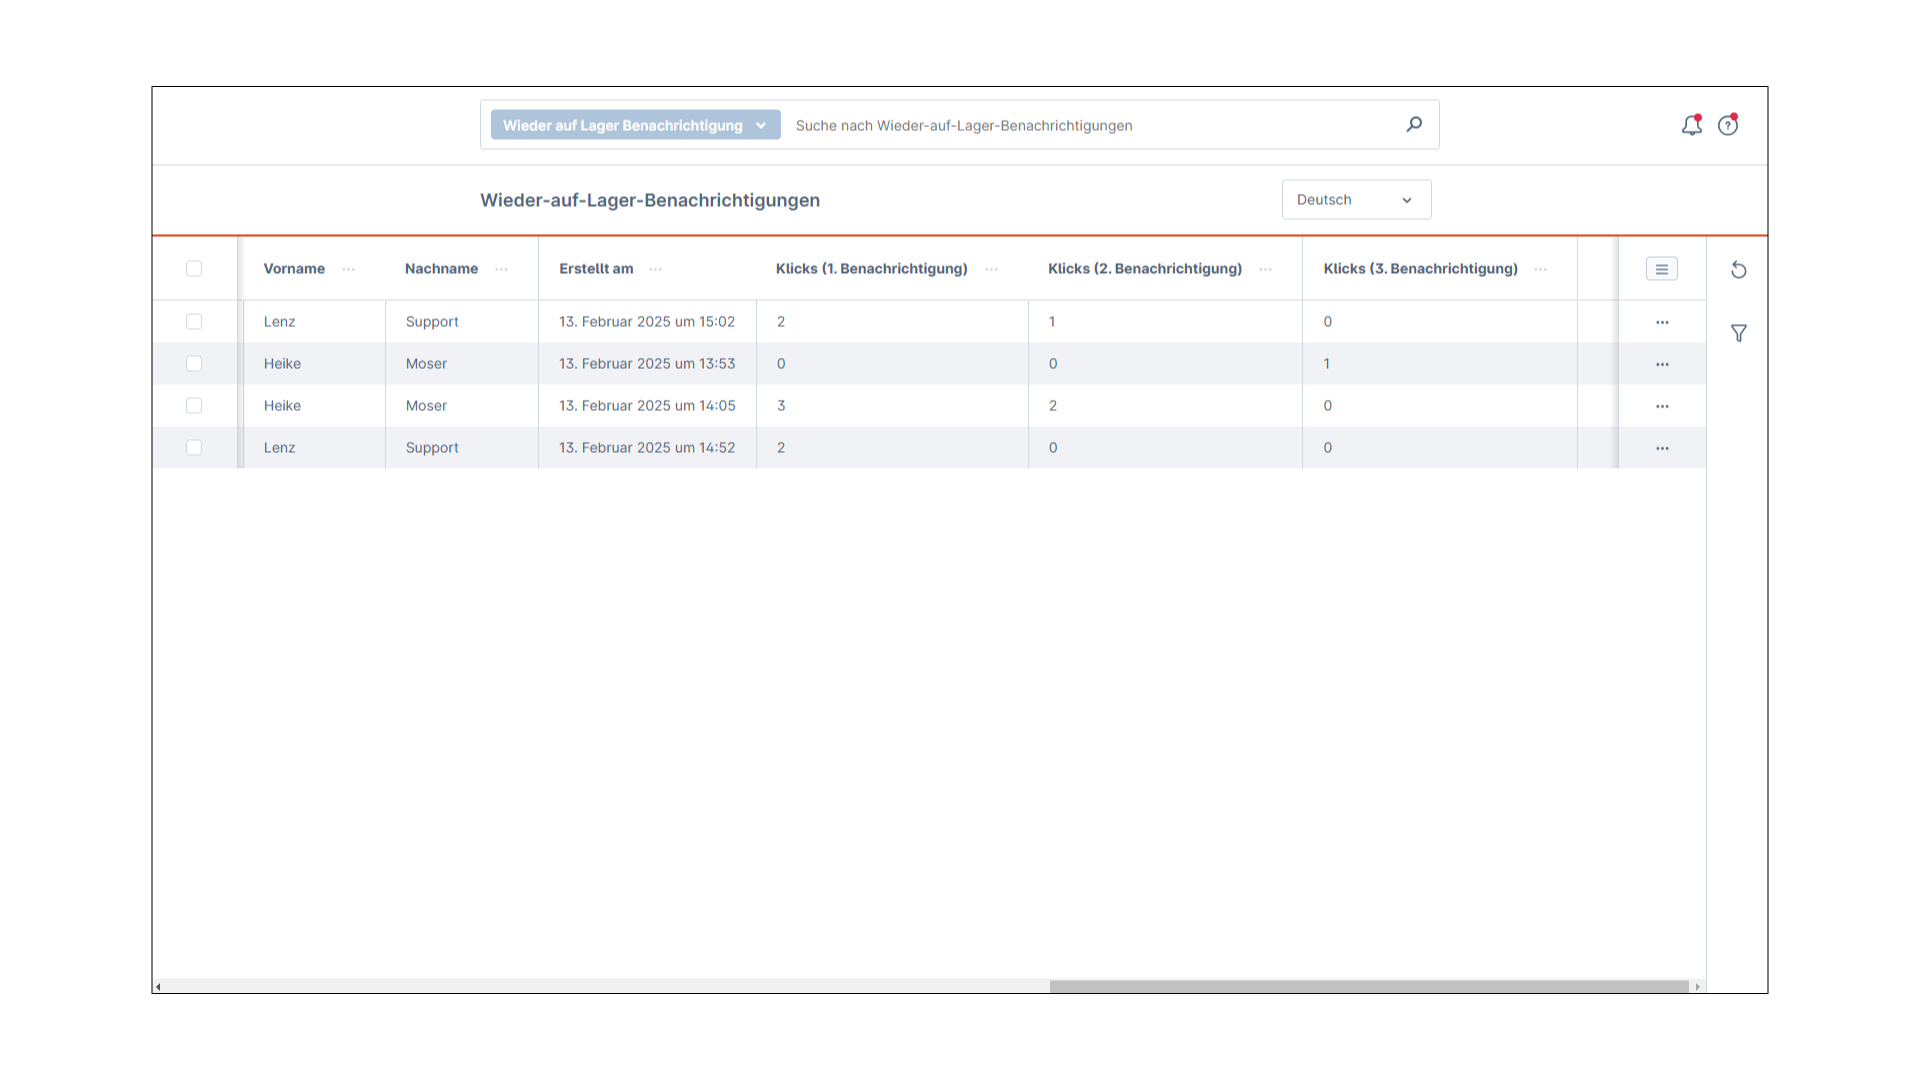
Task: Open Klicks (1. Benachrichtigung) column options
Action: (x=991, y=269)
